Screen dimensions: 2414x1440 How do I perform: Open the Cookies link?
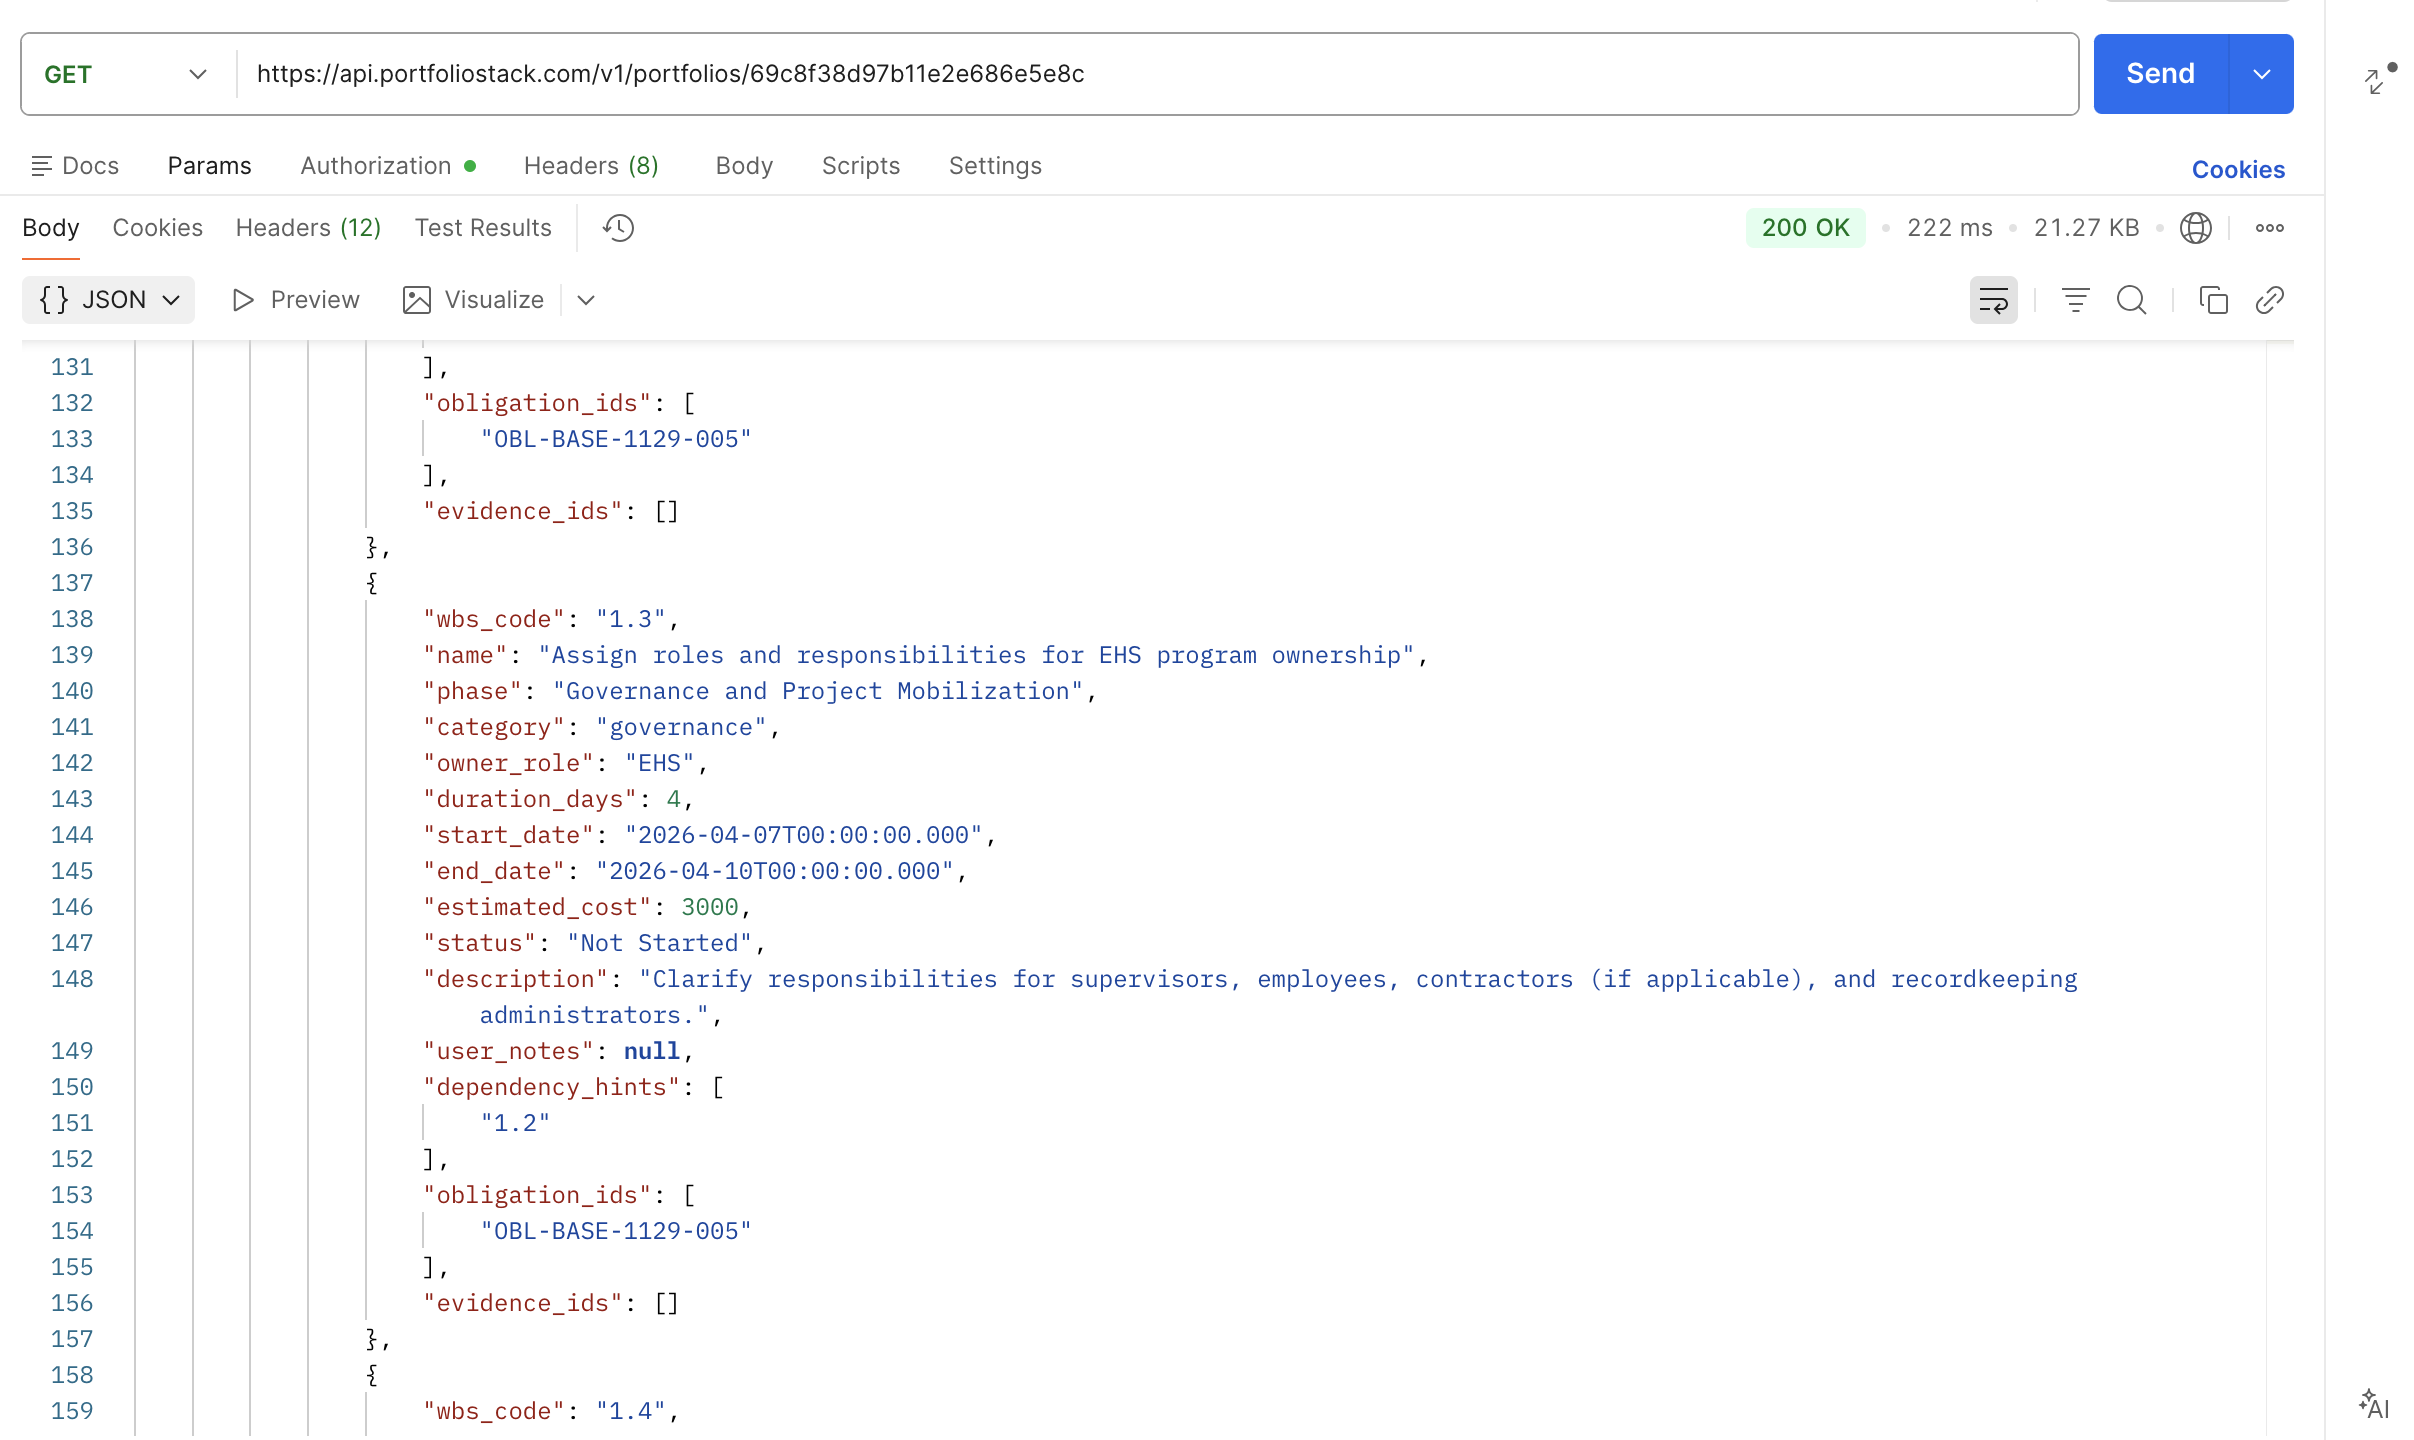(2238, 170)
